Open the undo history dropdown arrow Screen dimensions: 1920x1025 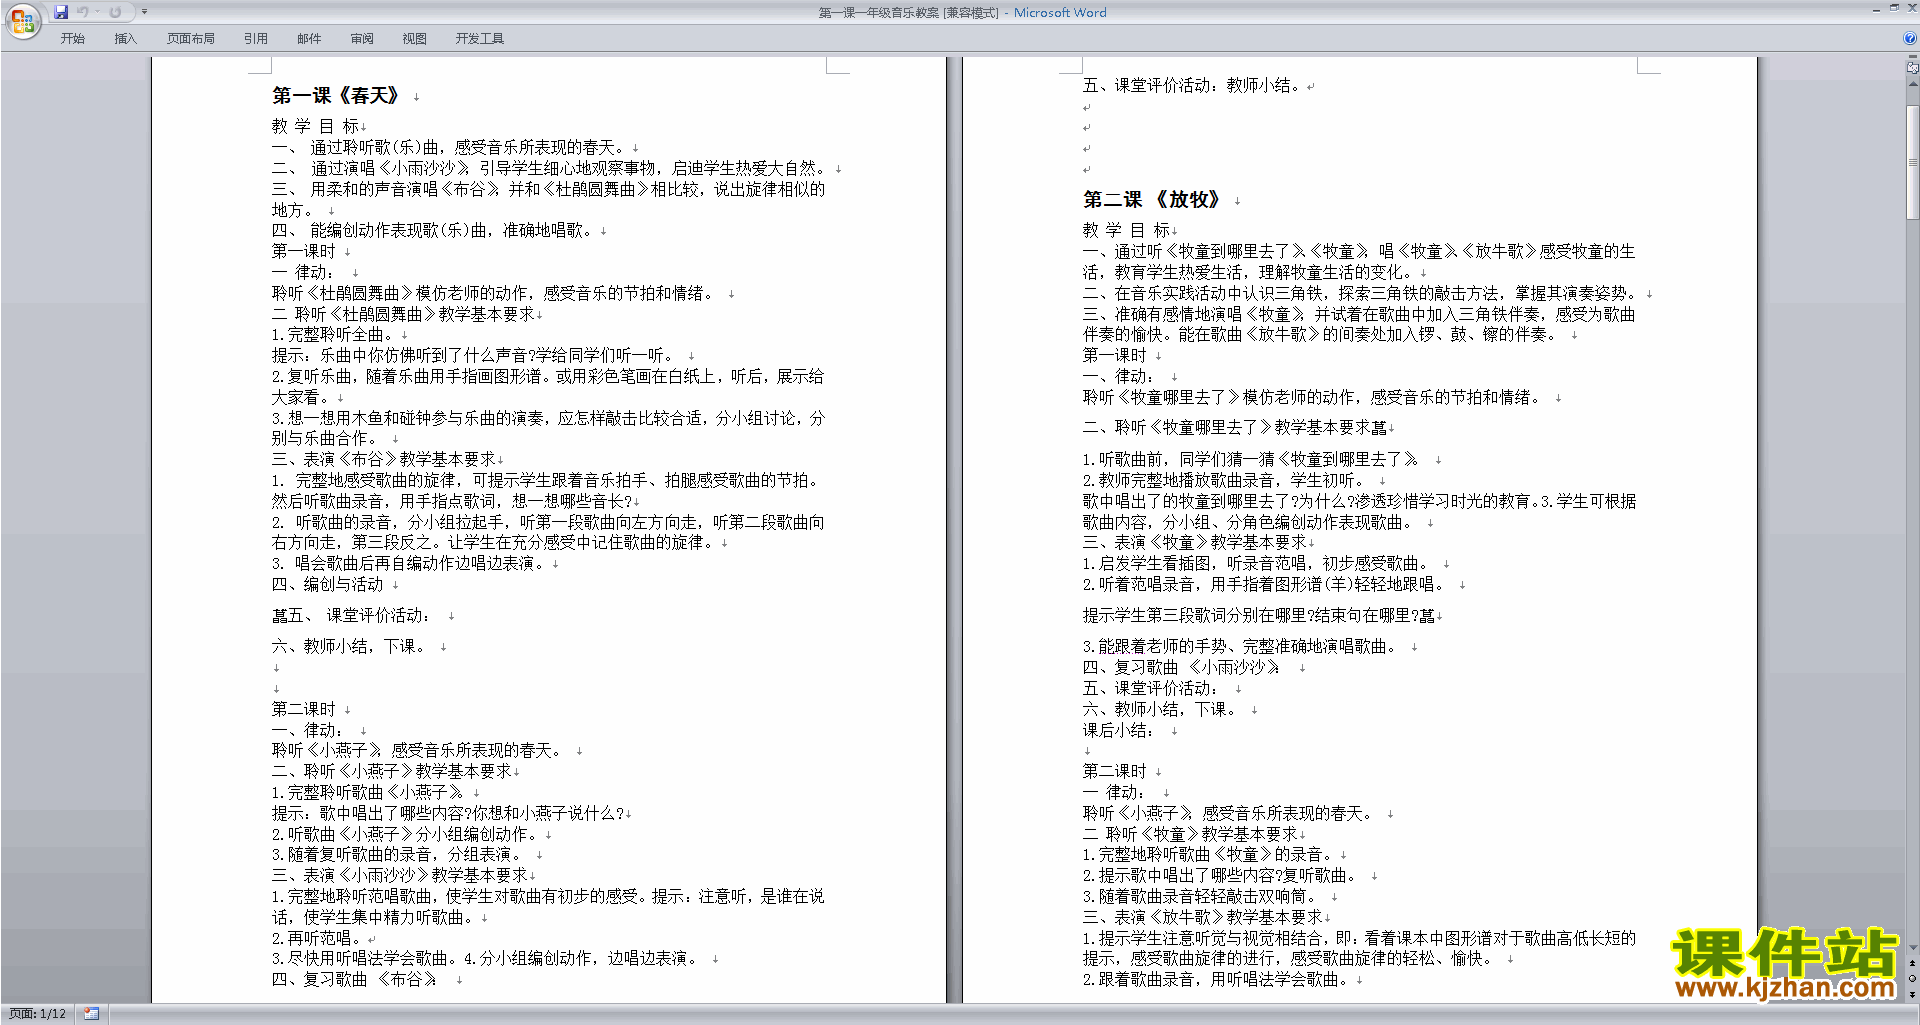[98, 12]
